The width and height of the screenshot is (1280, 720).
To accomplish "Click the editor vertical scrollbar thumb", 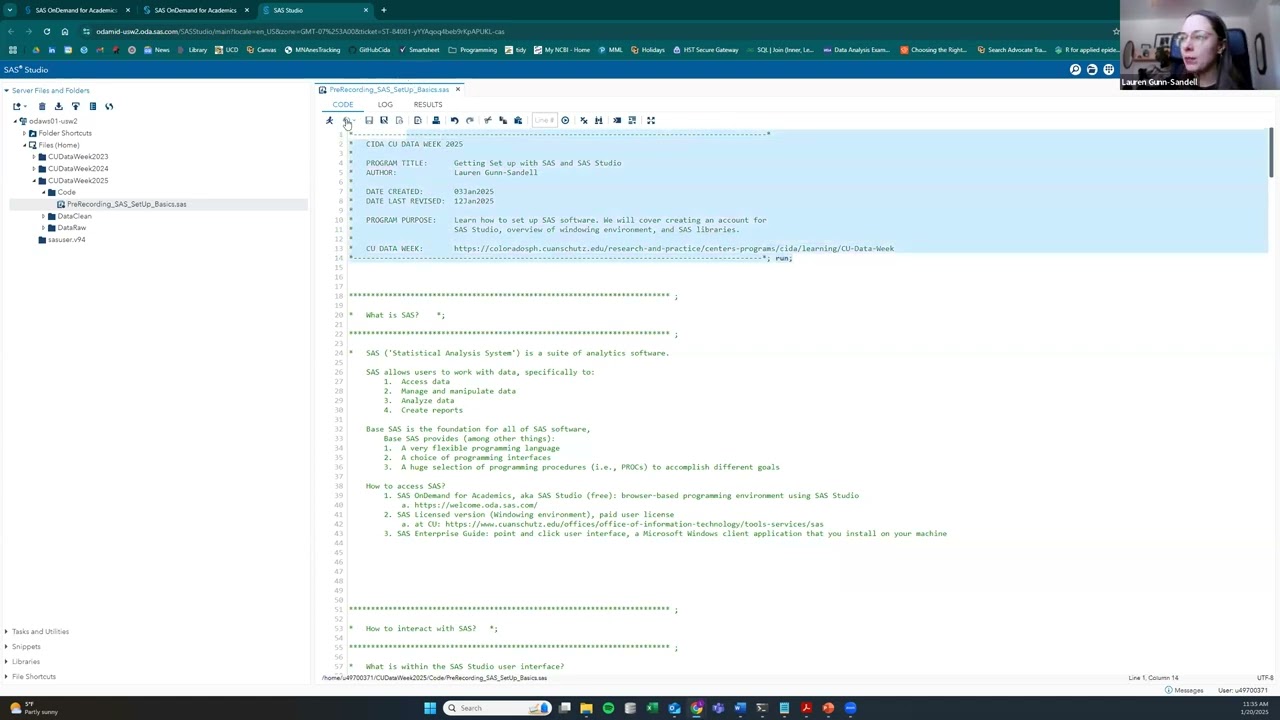I will (1271, 153).
